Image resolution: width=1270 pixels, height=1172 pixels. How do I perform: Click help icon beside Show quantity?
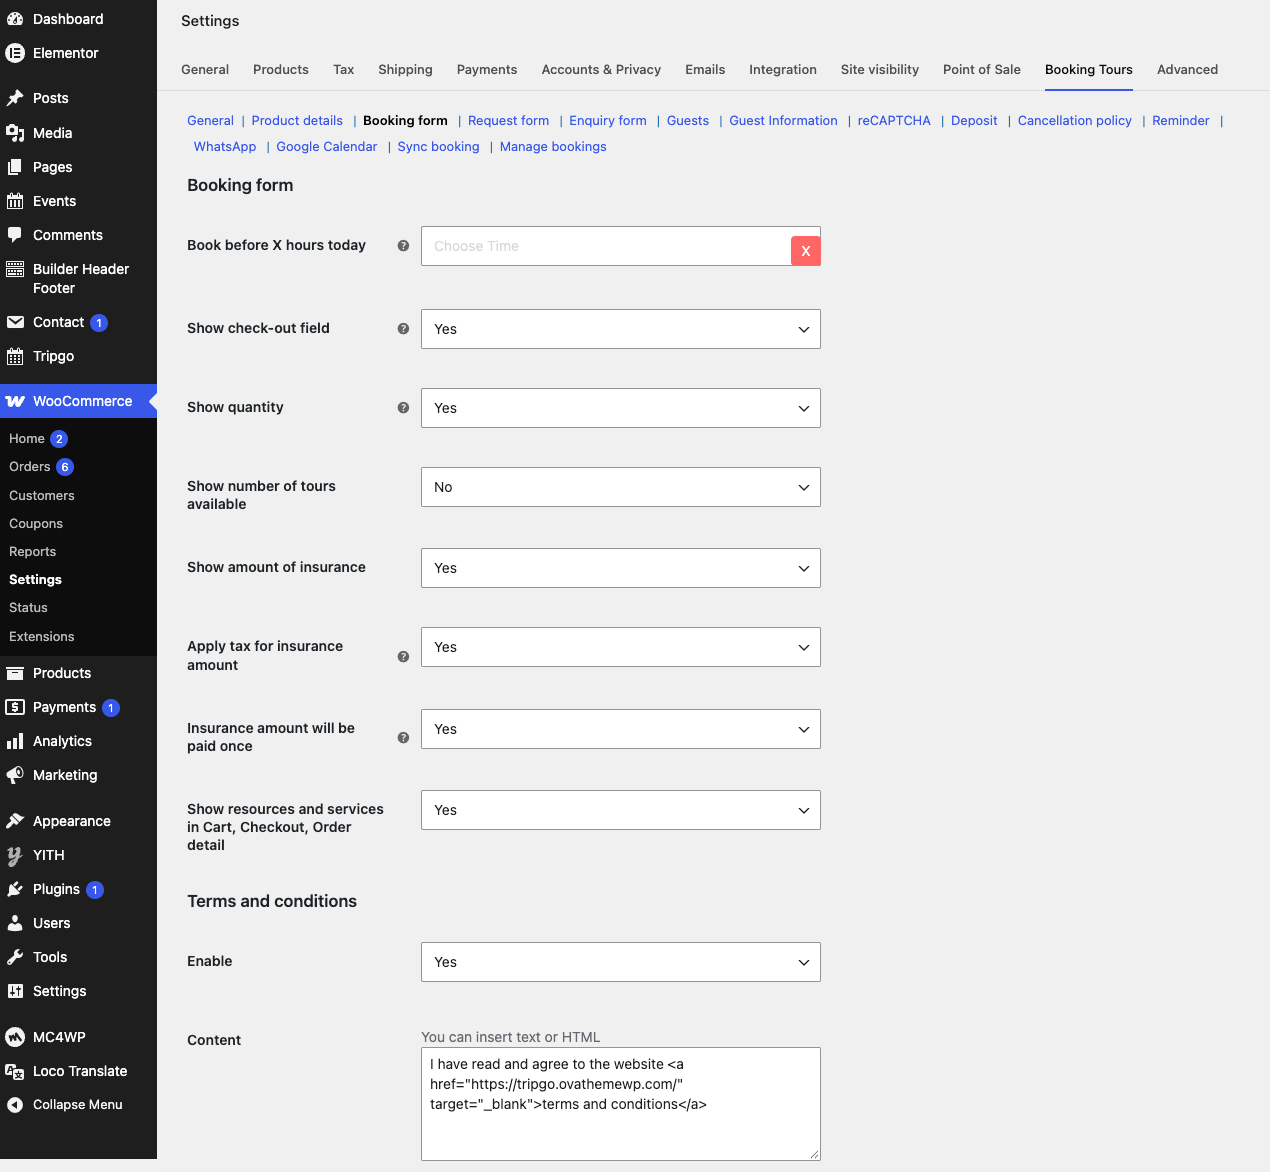403,408
